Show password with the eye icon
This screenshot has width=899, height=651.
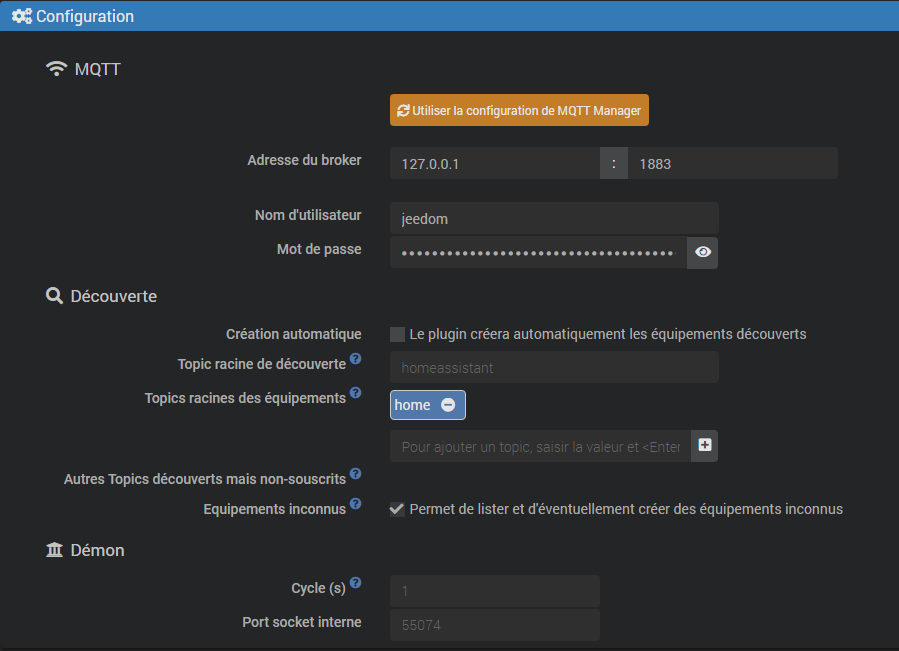(703, 253)
